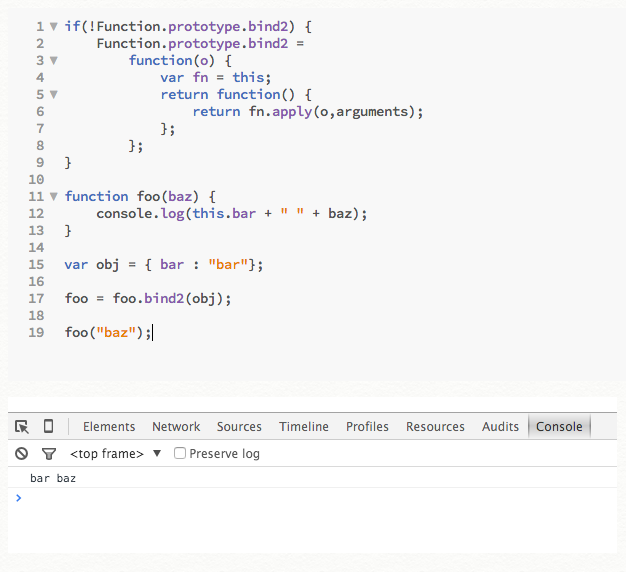Click the "return fn.apply(o,arguments);" line
This screenshot has width=626, height=572.
click(x=308, y=112)
